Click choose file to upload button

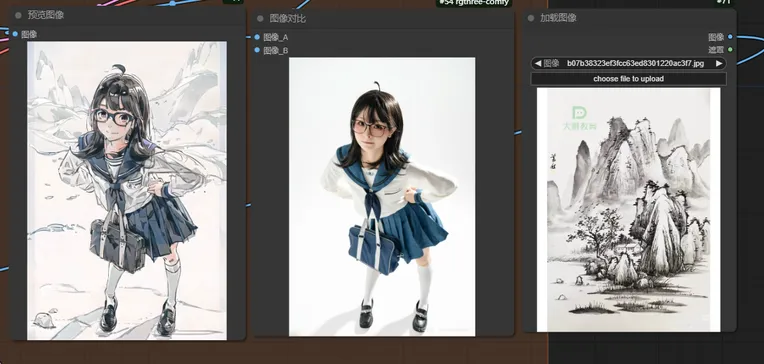(x=629, y=78)
